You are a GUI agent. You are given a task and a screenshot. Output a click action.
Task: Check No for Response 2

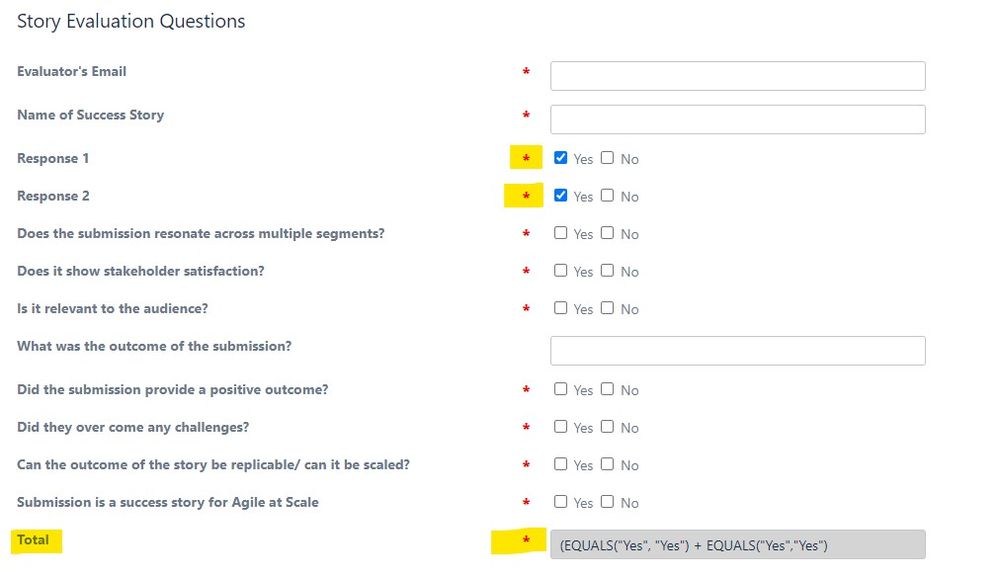[607, 195]
